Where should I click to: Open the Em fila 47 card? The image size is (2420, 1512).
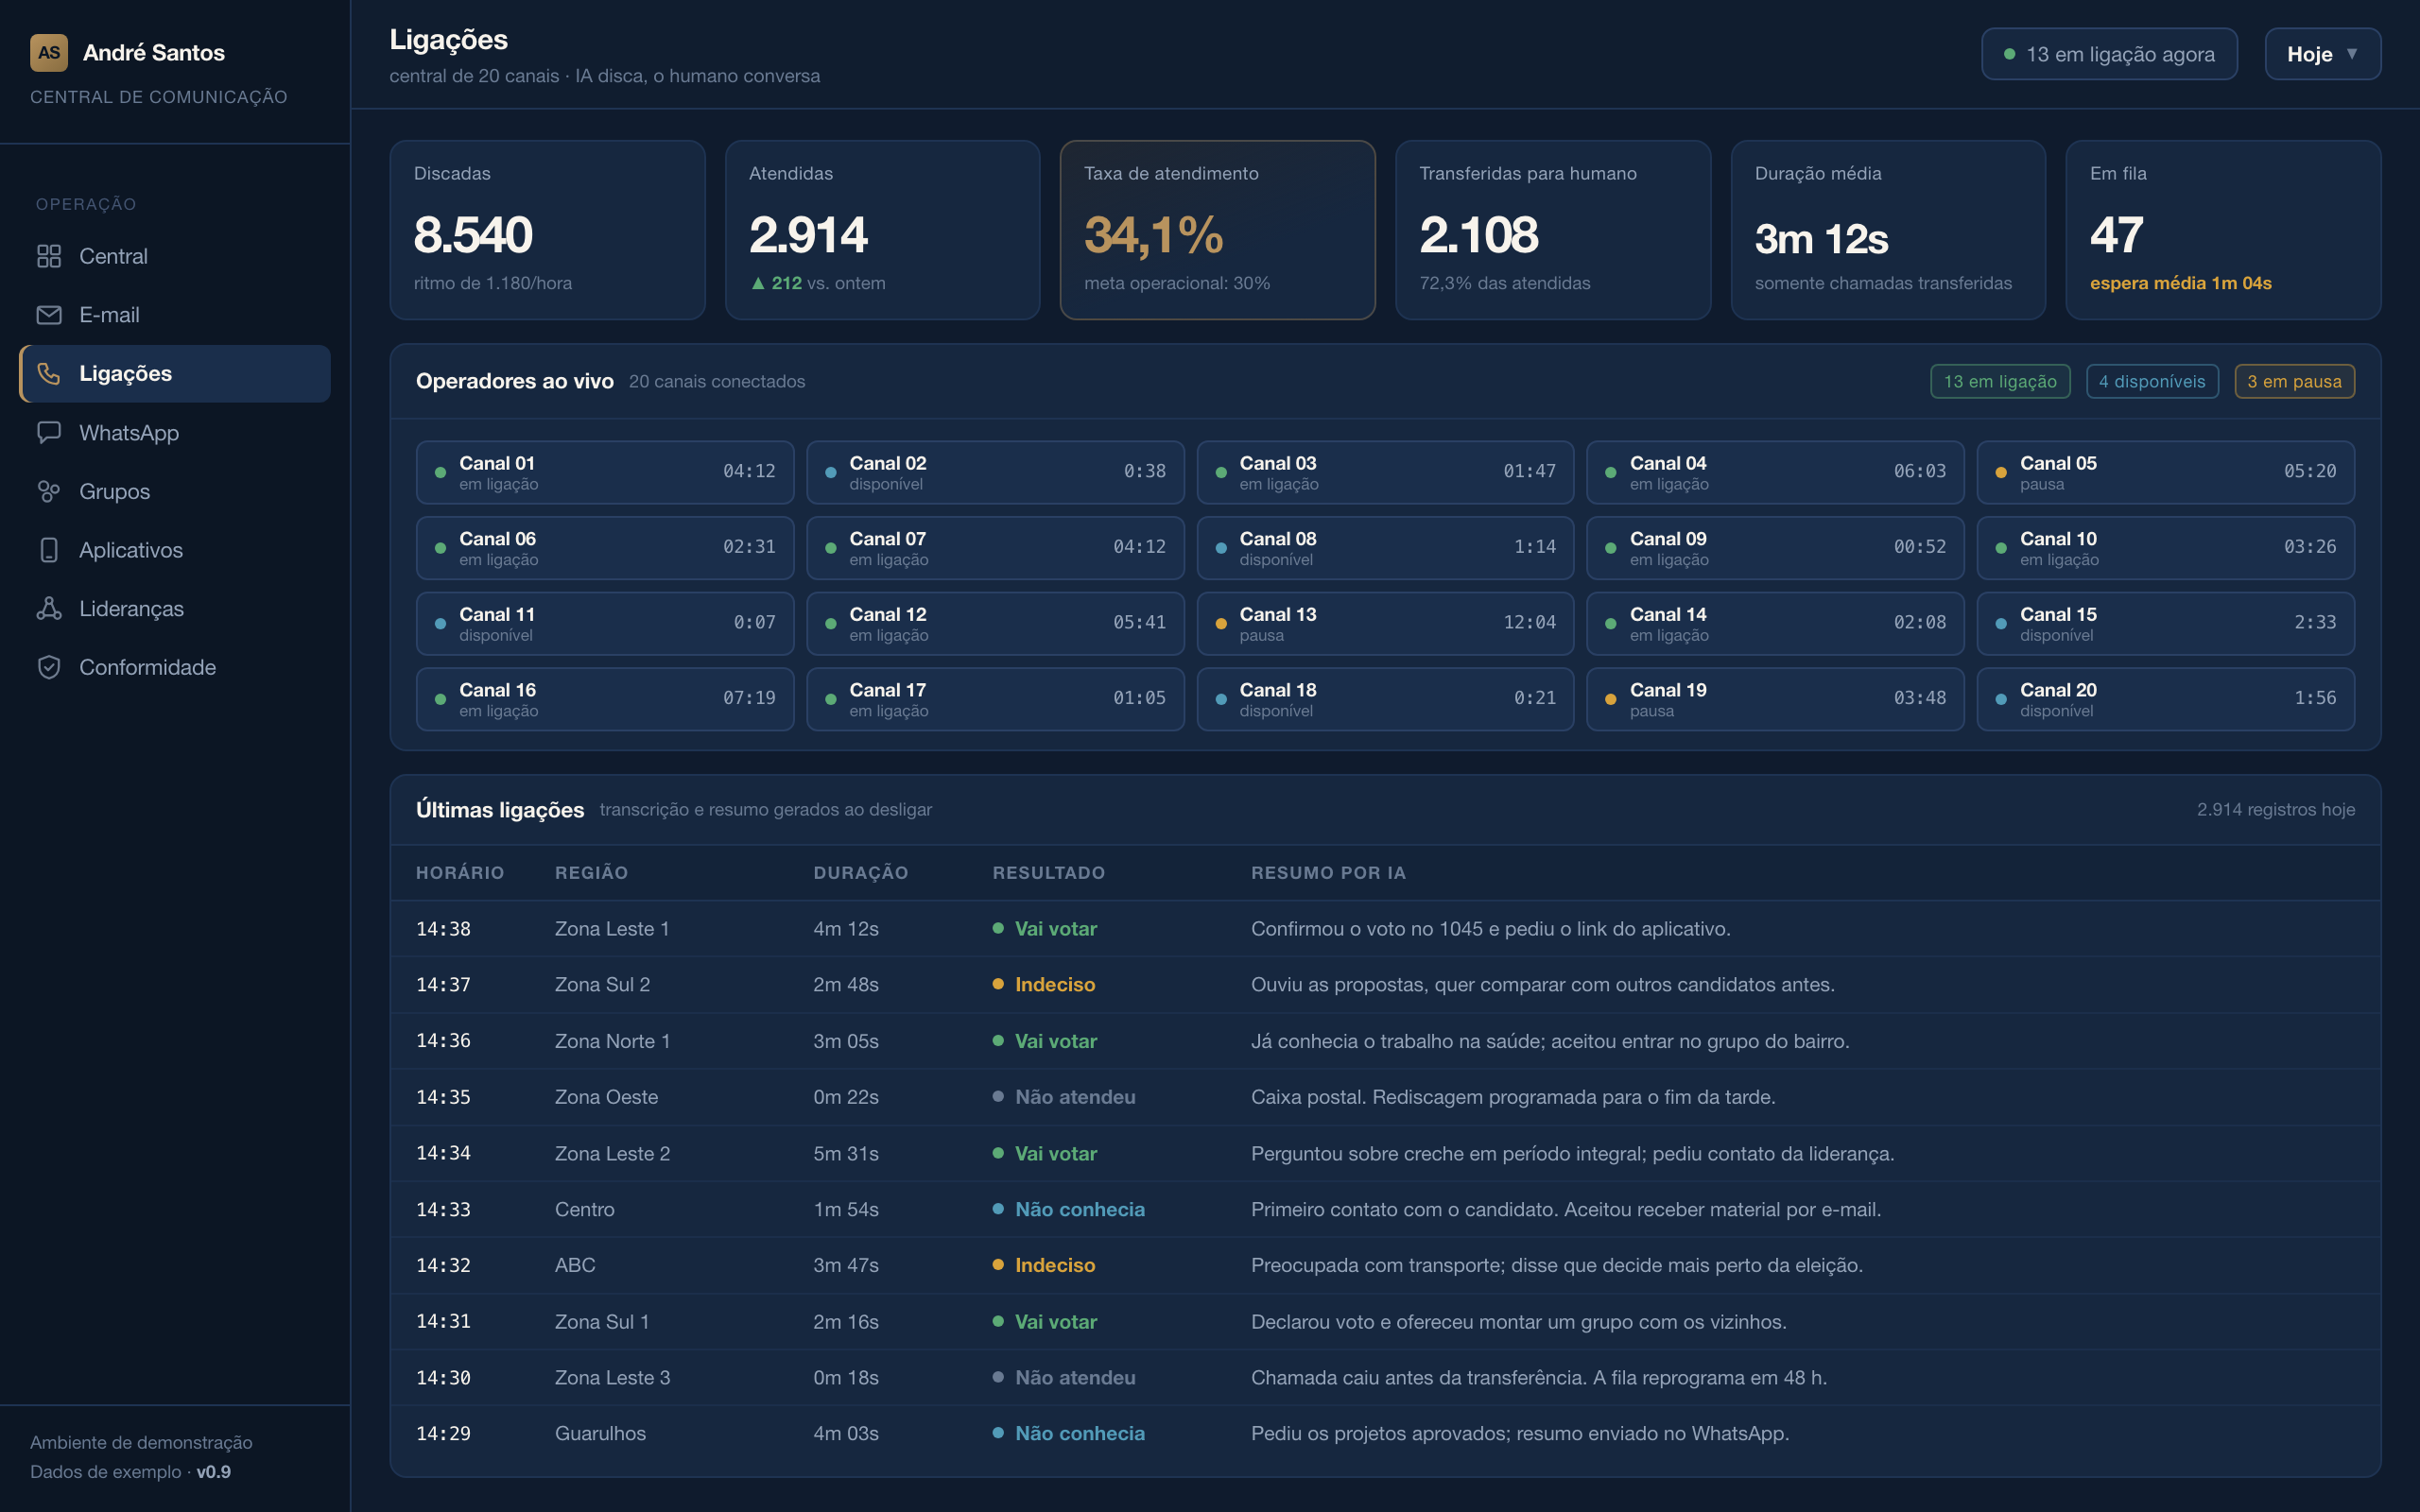pos(2223,230)
